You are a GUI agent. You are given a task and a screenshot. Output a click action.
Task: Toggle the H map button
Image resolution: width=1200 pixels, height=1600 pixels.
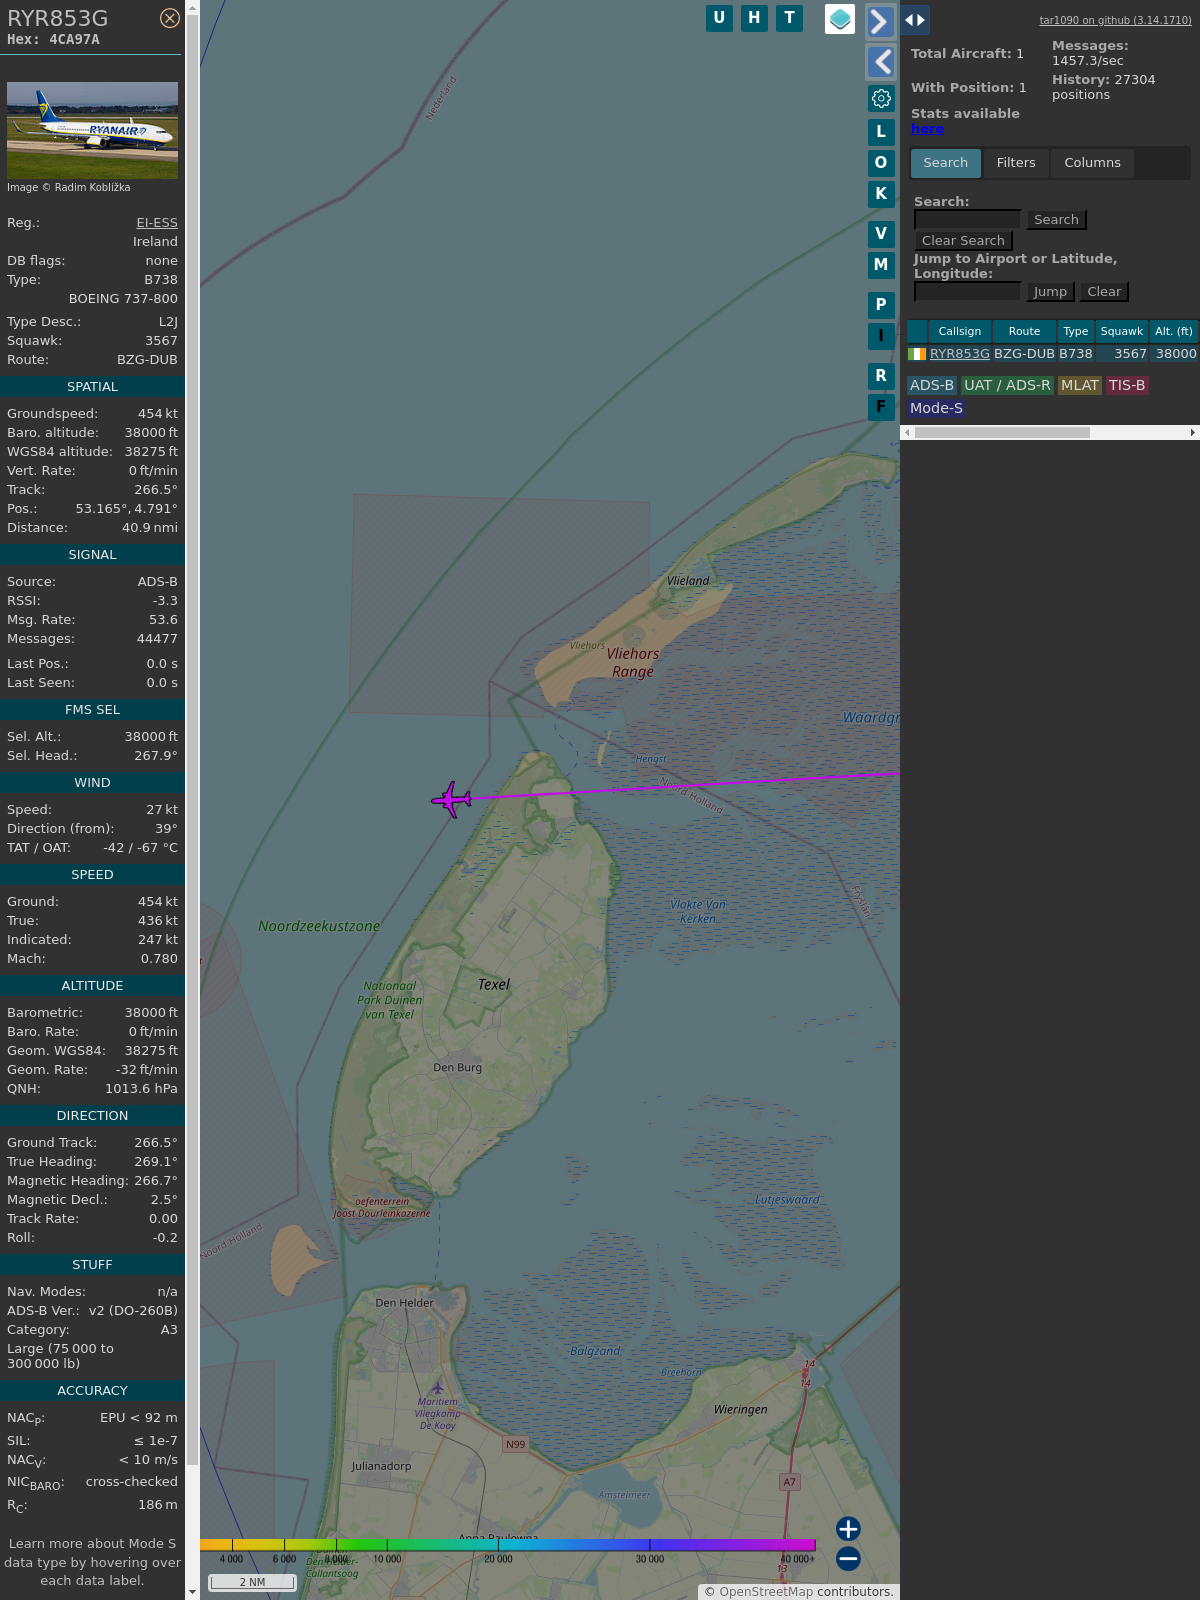[x=754, y=18]
